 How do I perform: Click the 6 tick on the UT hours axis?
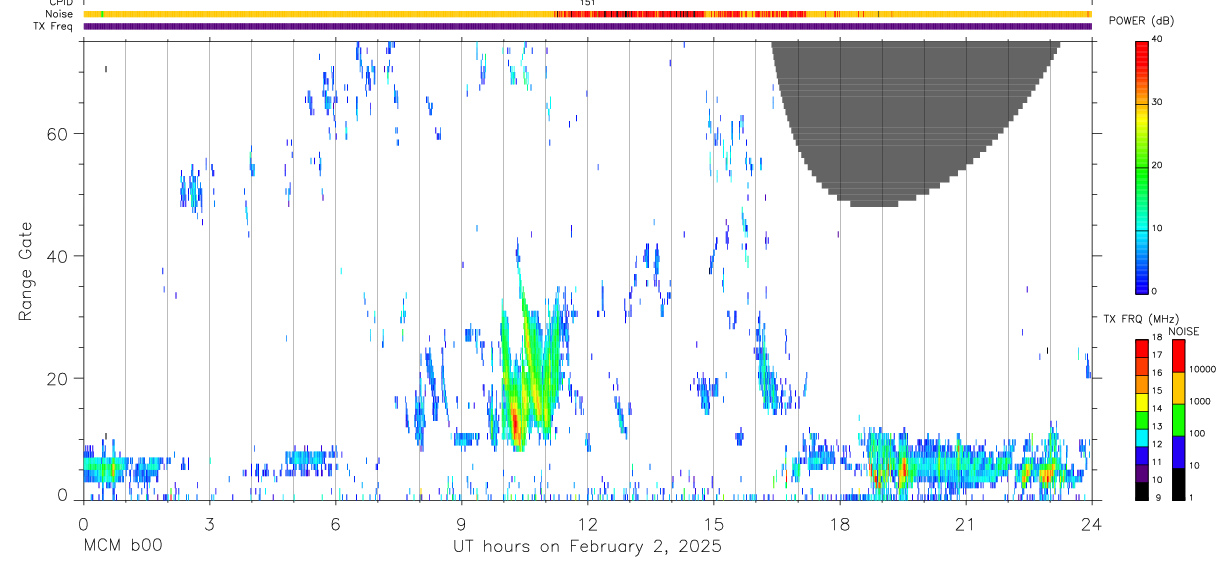(x=335, y=523)
